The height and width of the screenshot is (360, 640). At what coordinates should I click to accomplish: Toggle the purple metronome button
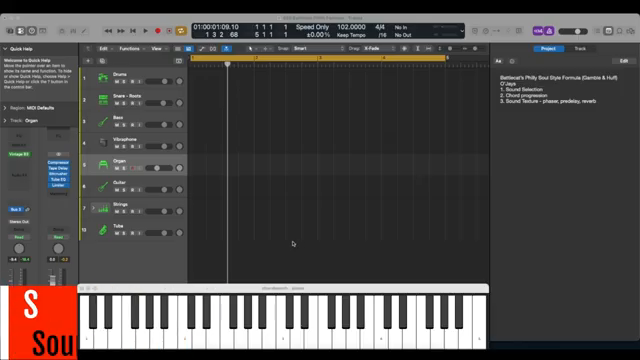tap(549, 31)
